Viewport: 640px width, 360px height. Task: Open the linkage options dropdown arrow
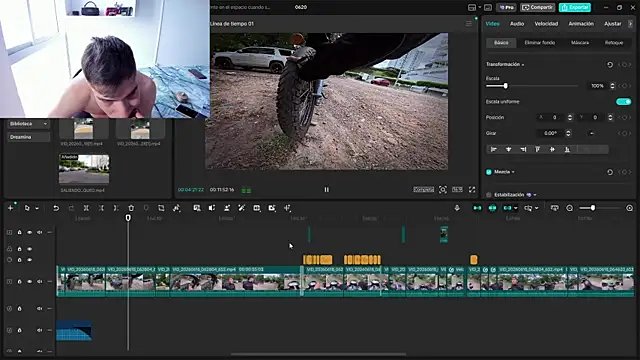point(516,208)
